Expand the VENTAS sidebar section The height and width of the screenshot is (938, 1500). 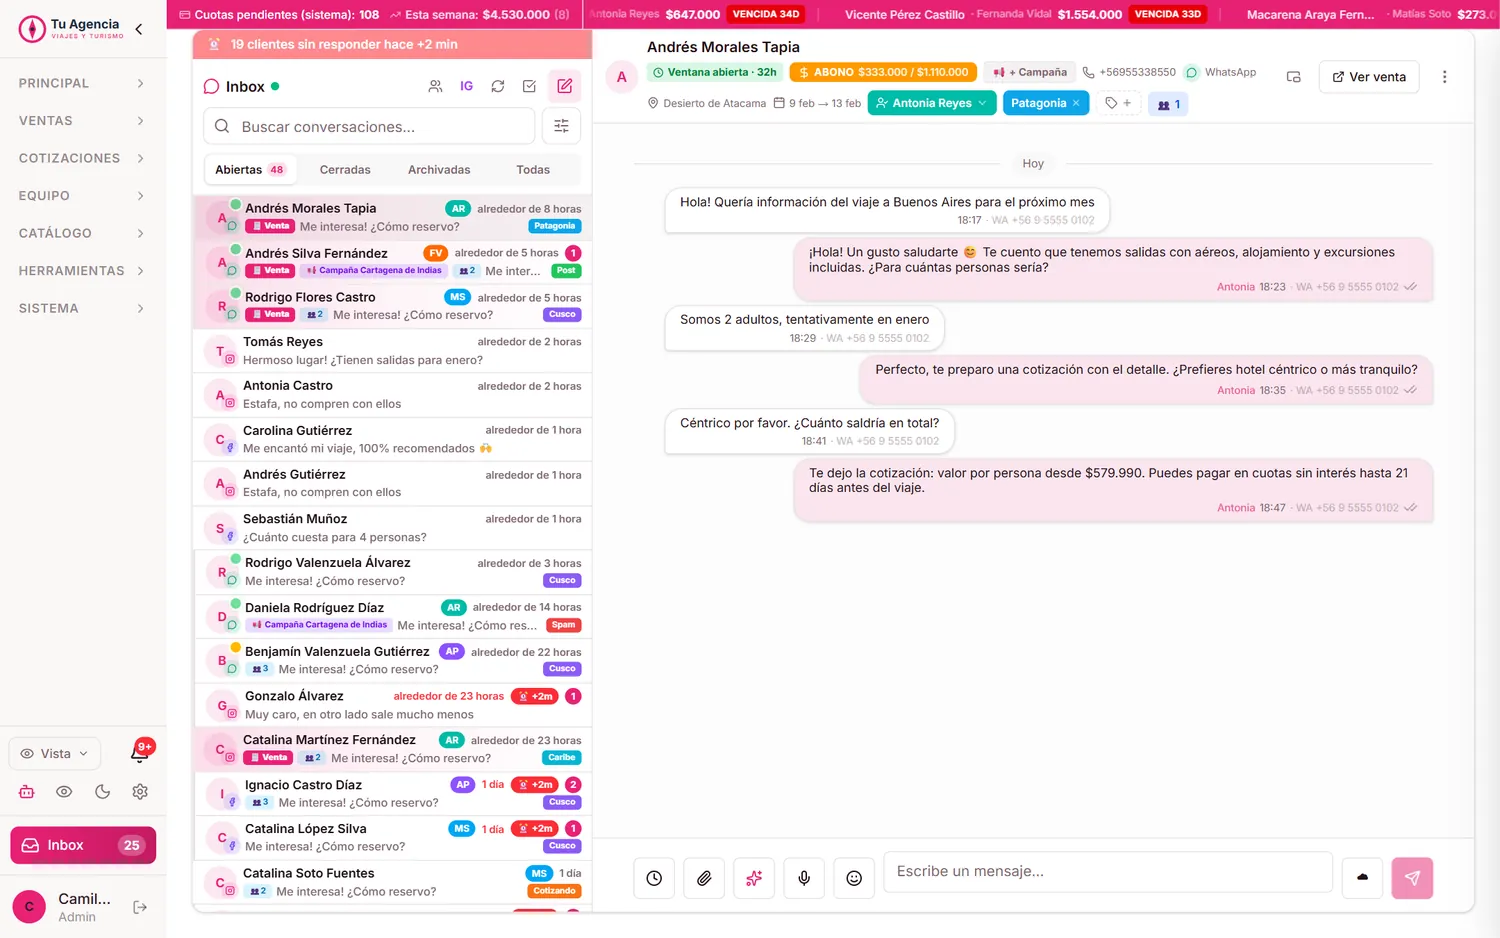click(82, 121)
